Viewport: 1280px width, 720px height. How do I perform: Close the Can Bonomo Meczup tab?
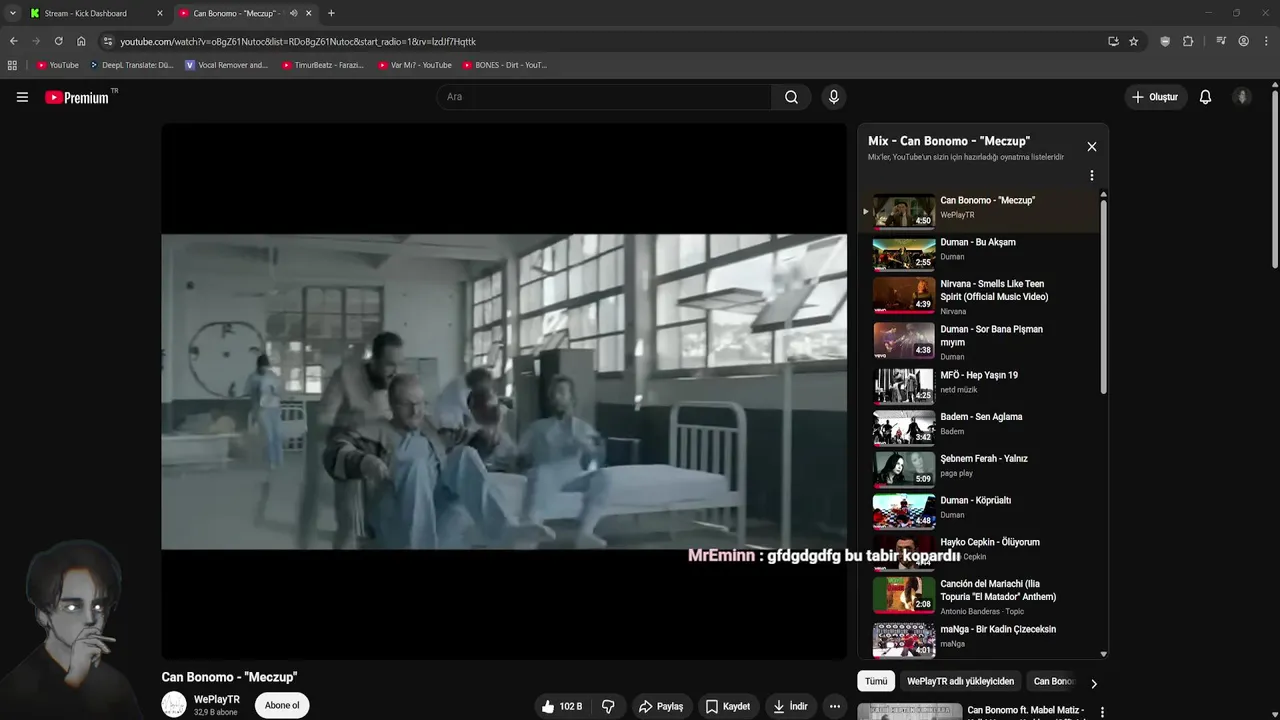(308, 13)
